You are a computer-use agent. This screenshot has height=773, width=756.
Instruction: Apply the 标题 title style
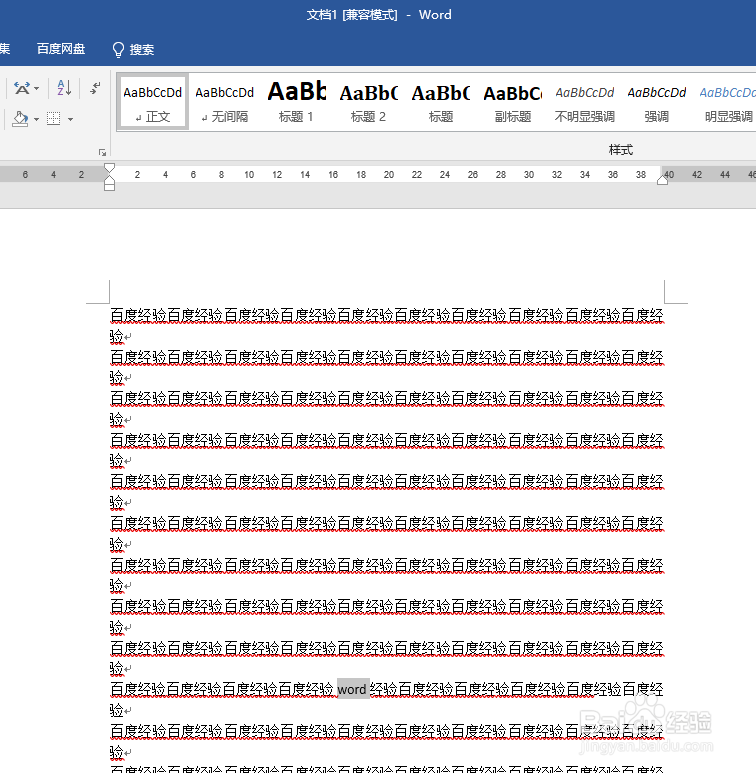(441, 103)
